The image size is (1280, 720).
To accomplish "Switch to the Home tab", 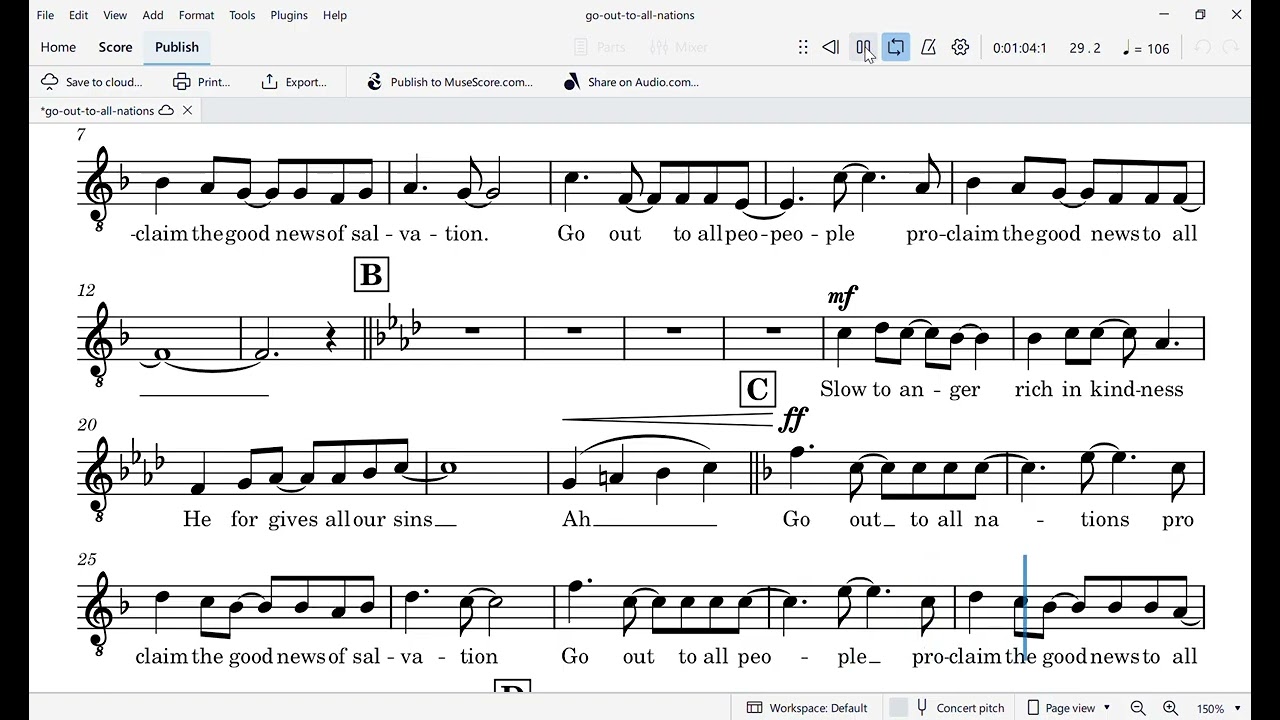I will click(x=58, y=47).
